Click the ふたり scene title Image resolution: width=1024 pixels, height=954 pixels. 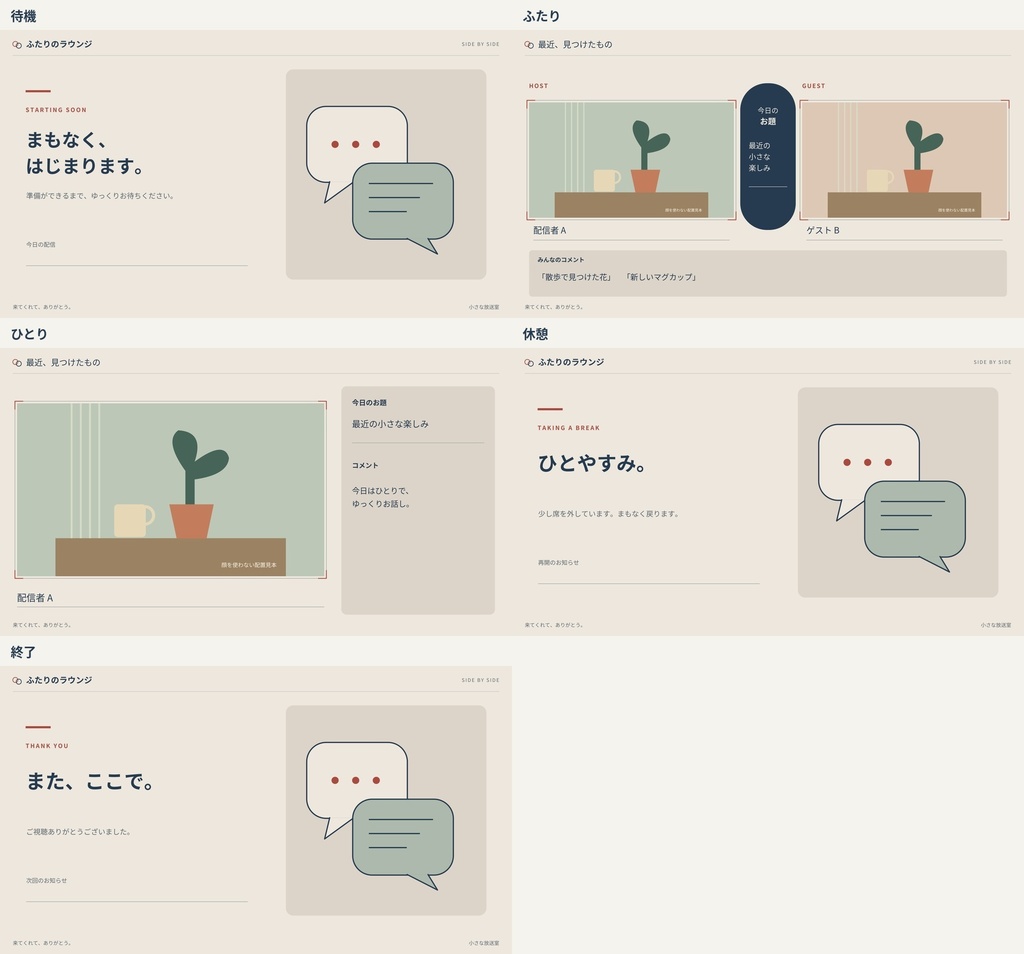[541, 16]
